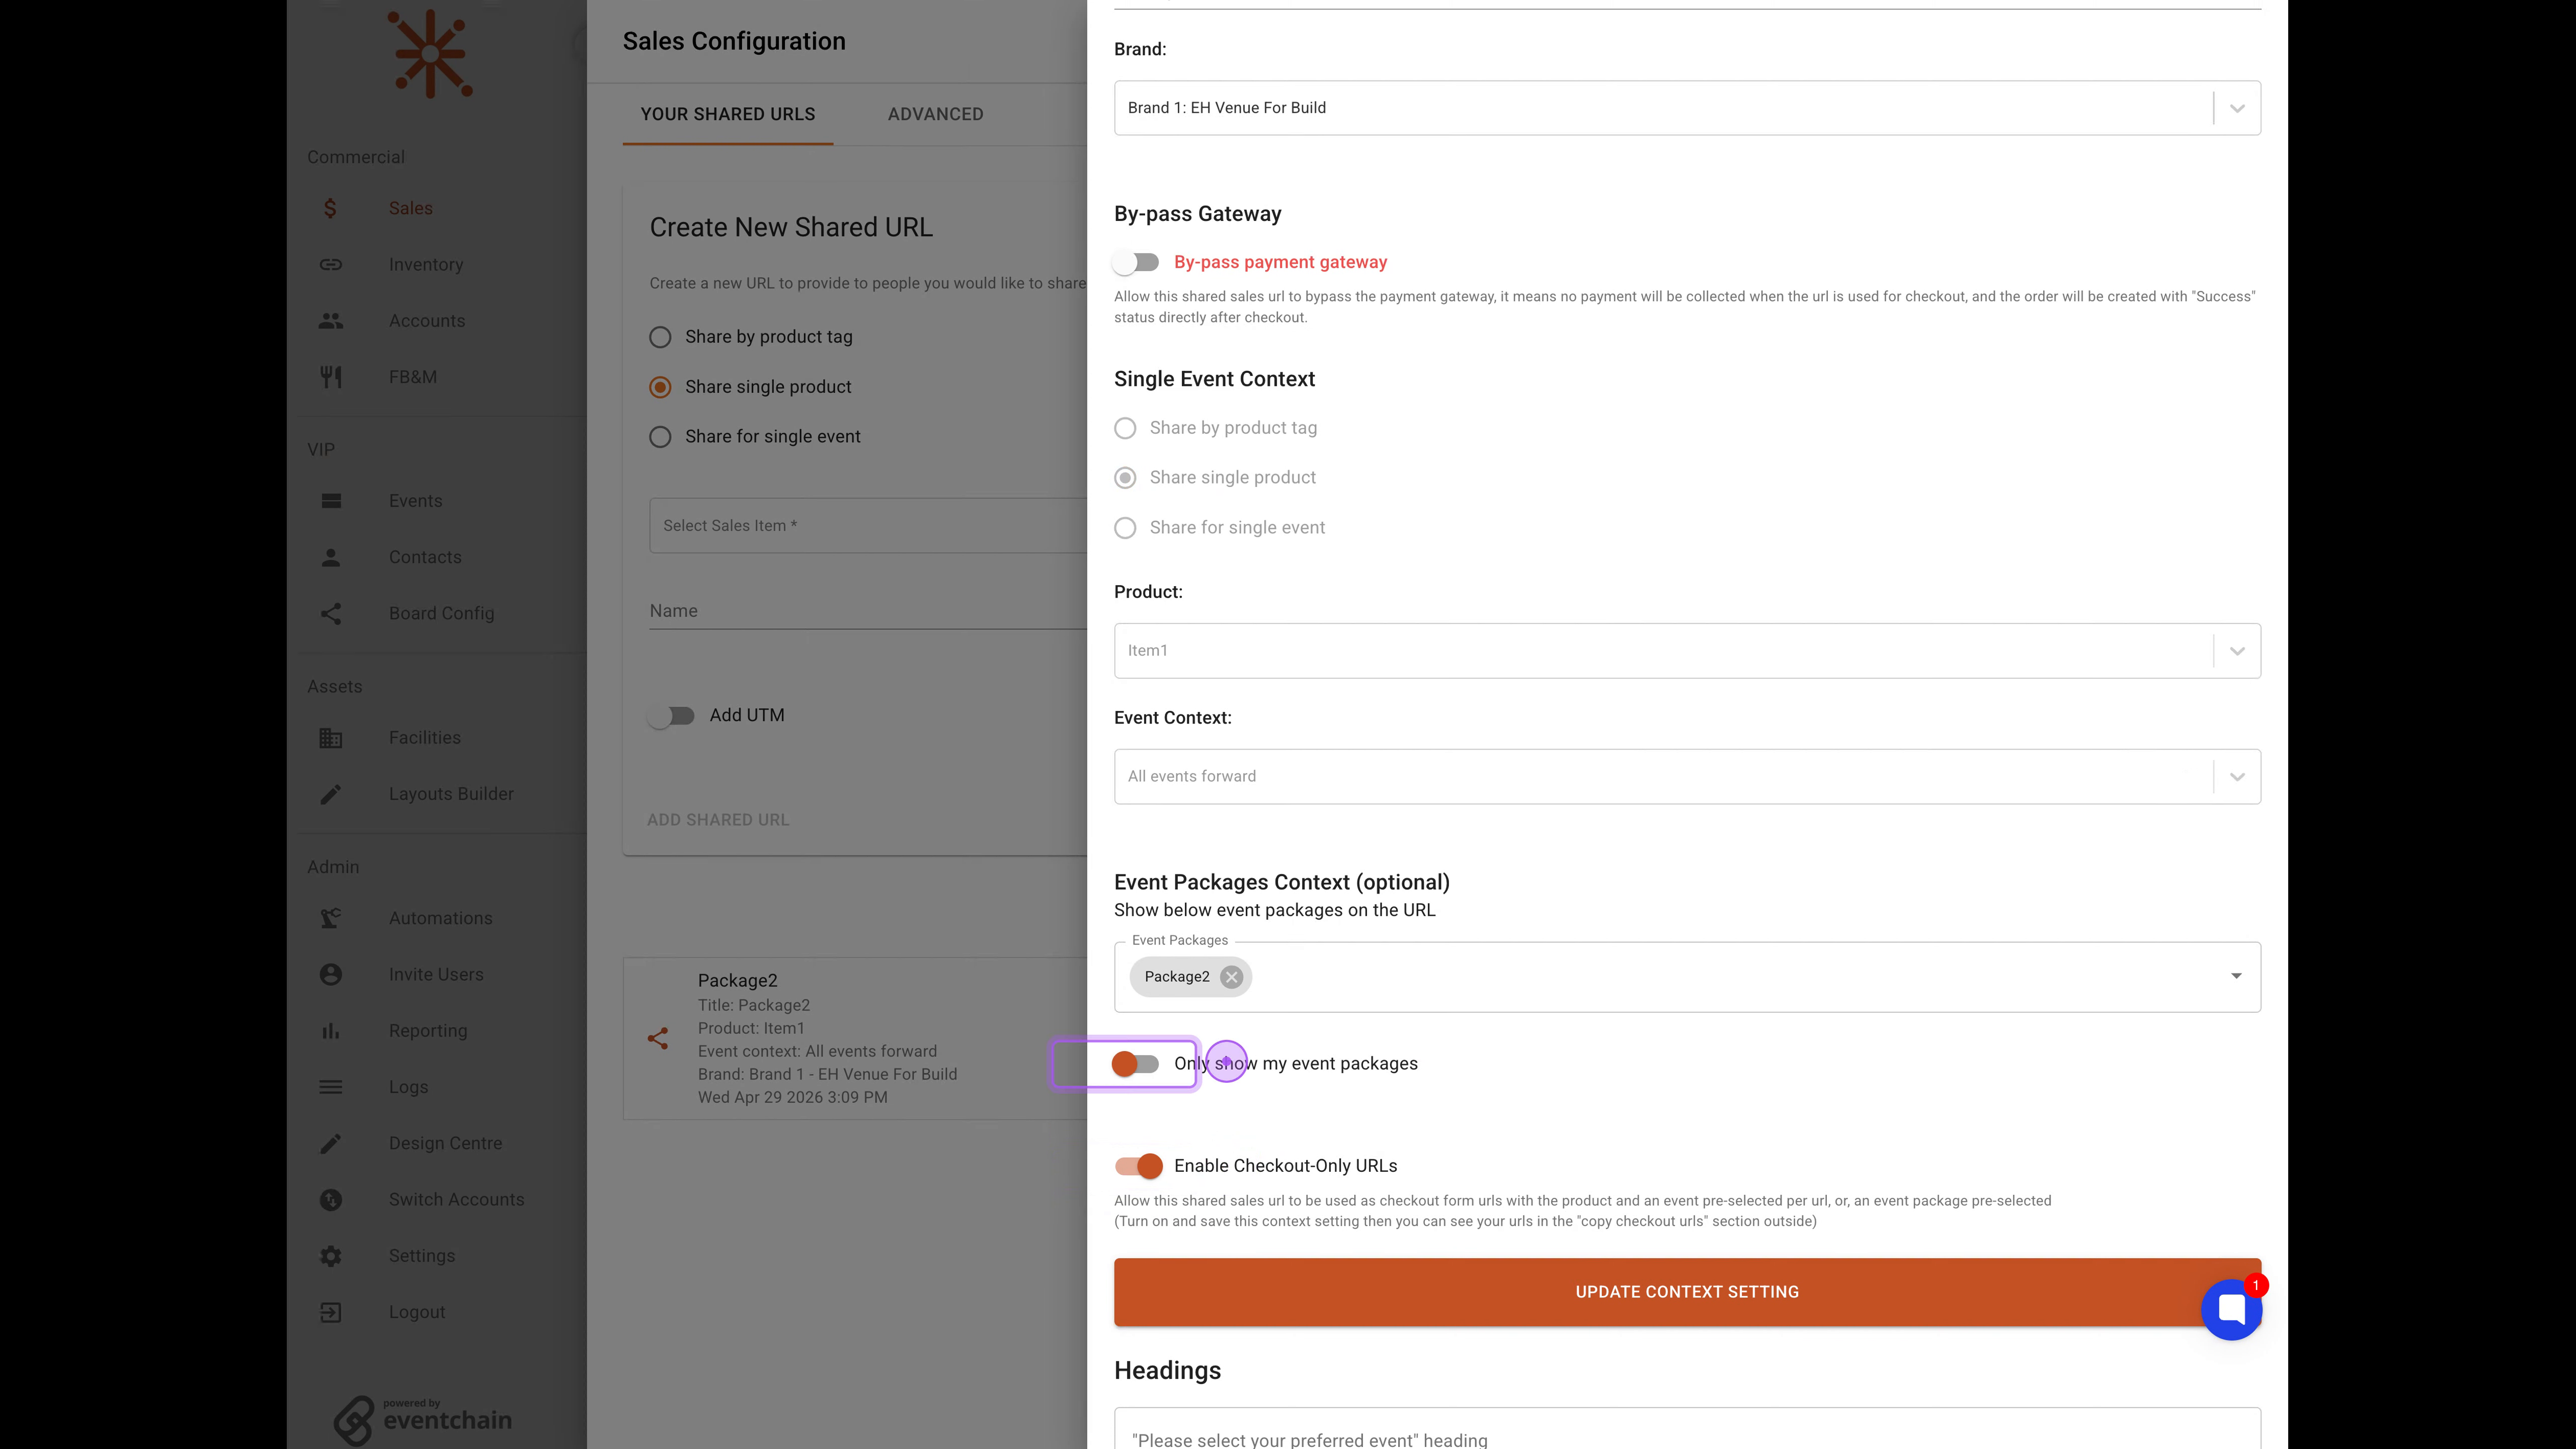Go to Reporting in sidebar
2576x1449 pixels.
[x=427, y=1031]
